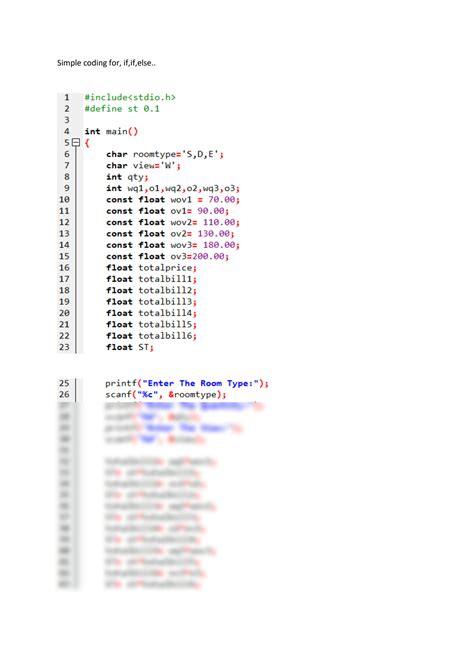Viewport: 474px width, 670px height.
Task: Click the heading 'Simple coding for, if,if,else..'
Action: tap(106, 63)
